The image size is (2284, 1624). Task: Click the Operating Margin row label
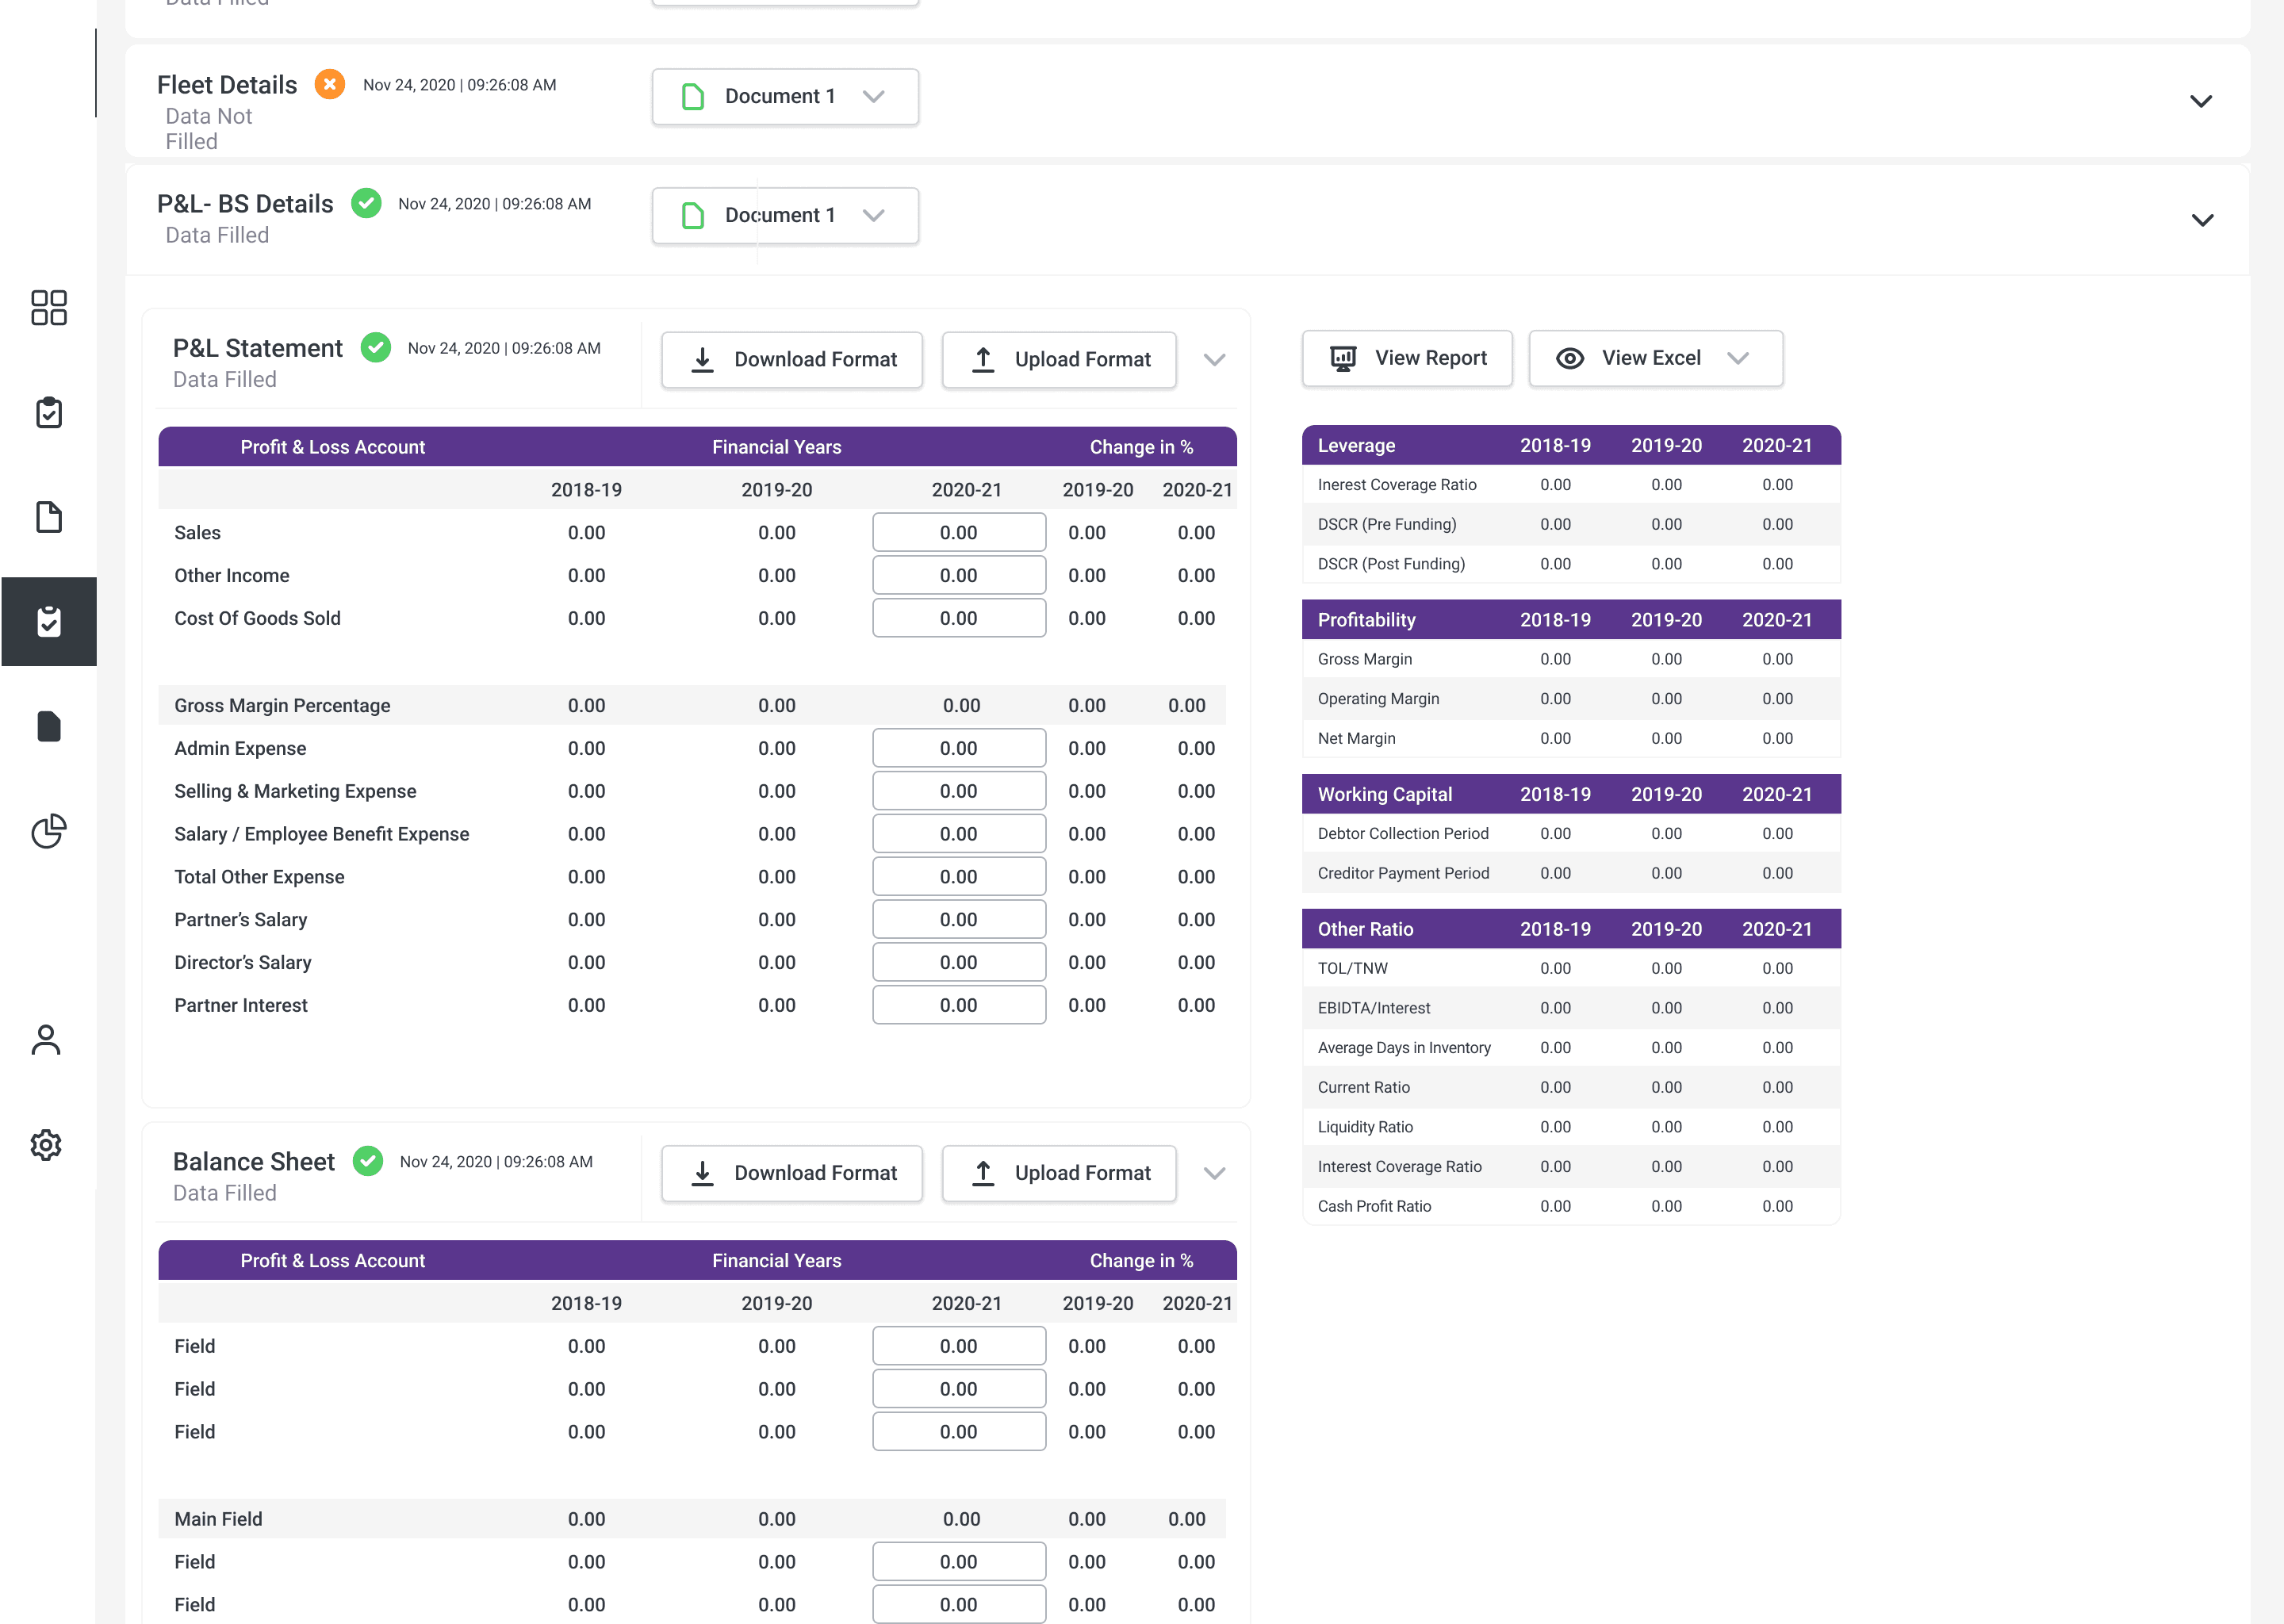coord(1378,698)
